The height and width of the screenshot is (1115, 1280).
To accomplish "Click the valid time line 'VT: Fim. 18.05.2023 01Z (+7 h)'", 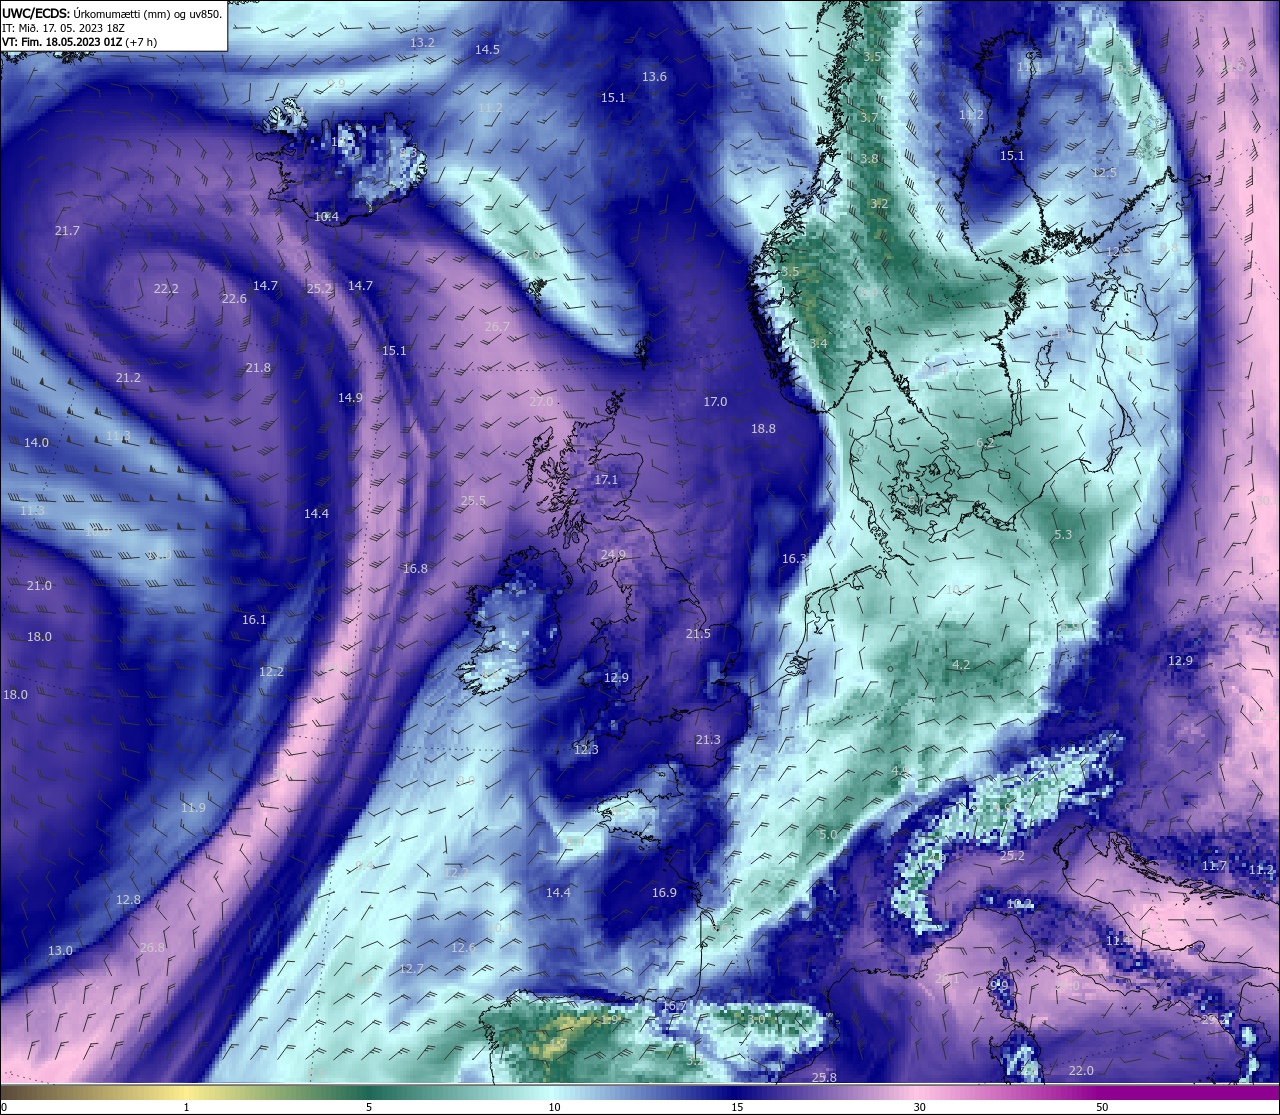I will pos(80,43).
